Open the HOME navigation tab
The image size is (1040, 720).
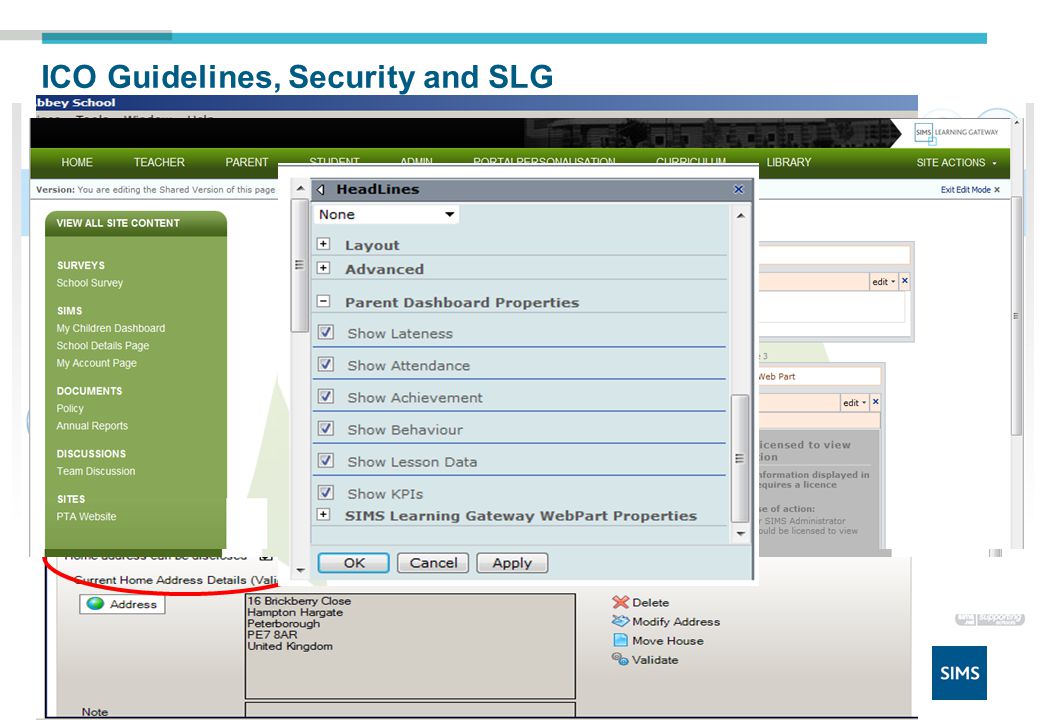(77, 162)
